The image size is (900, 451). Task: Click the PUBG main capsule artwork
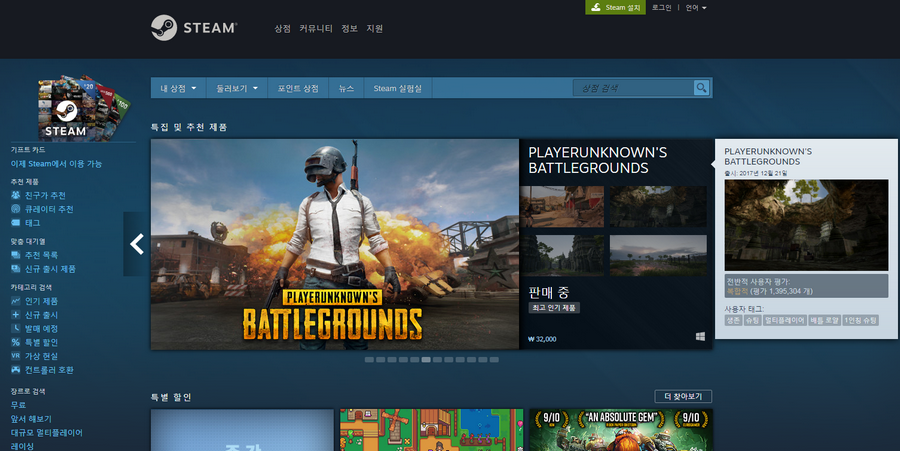[x=335, y=244]
